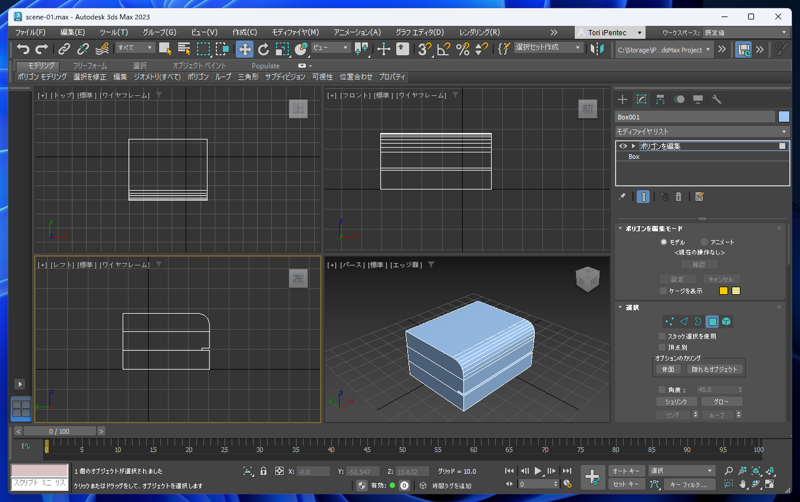Collapse the ポリゴンを編集モード rollout

(x=620, y=229)
